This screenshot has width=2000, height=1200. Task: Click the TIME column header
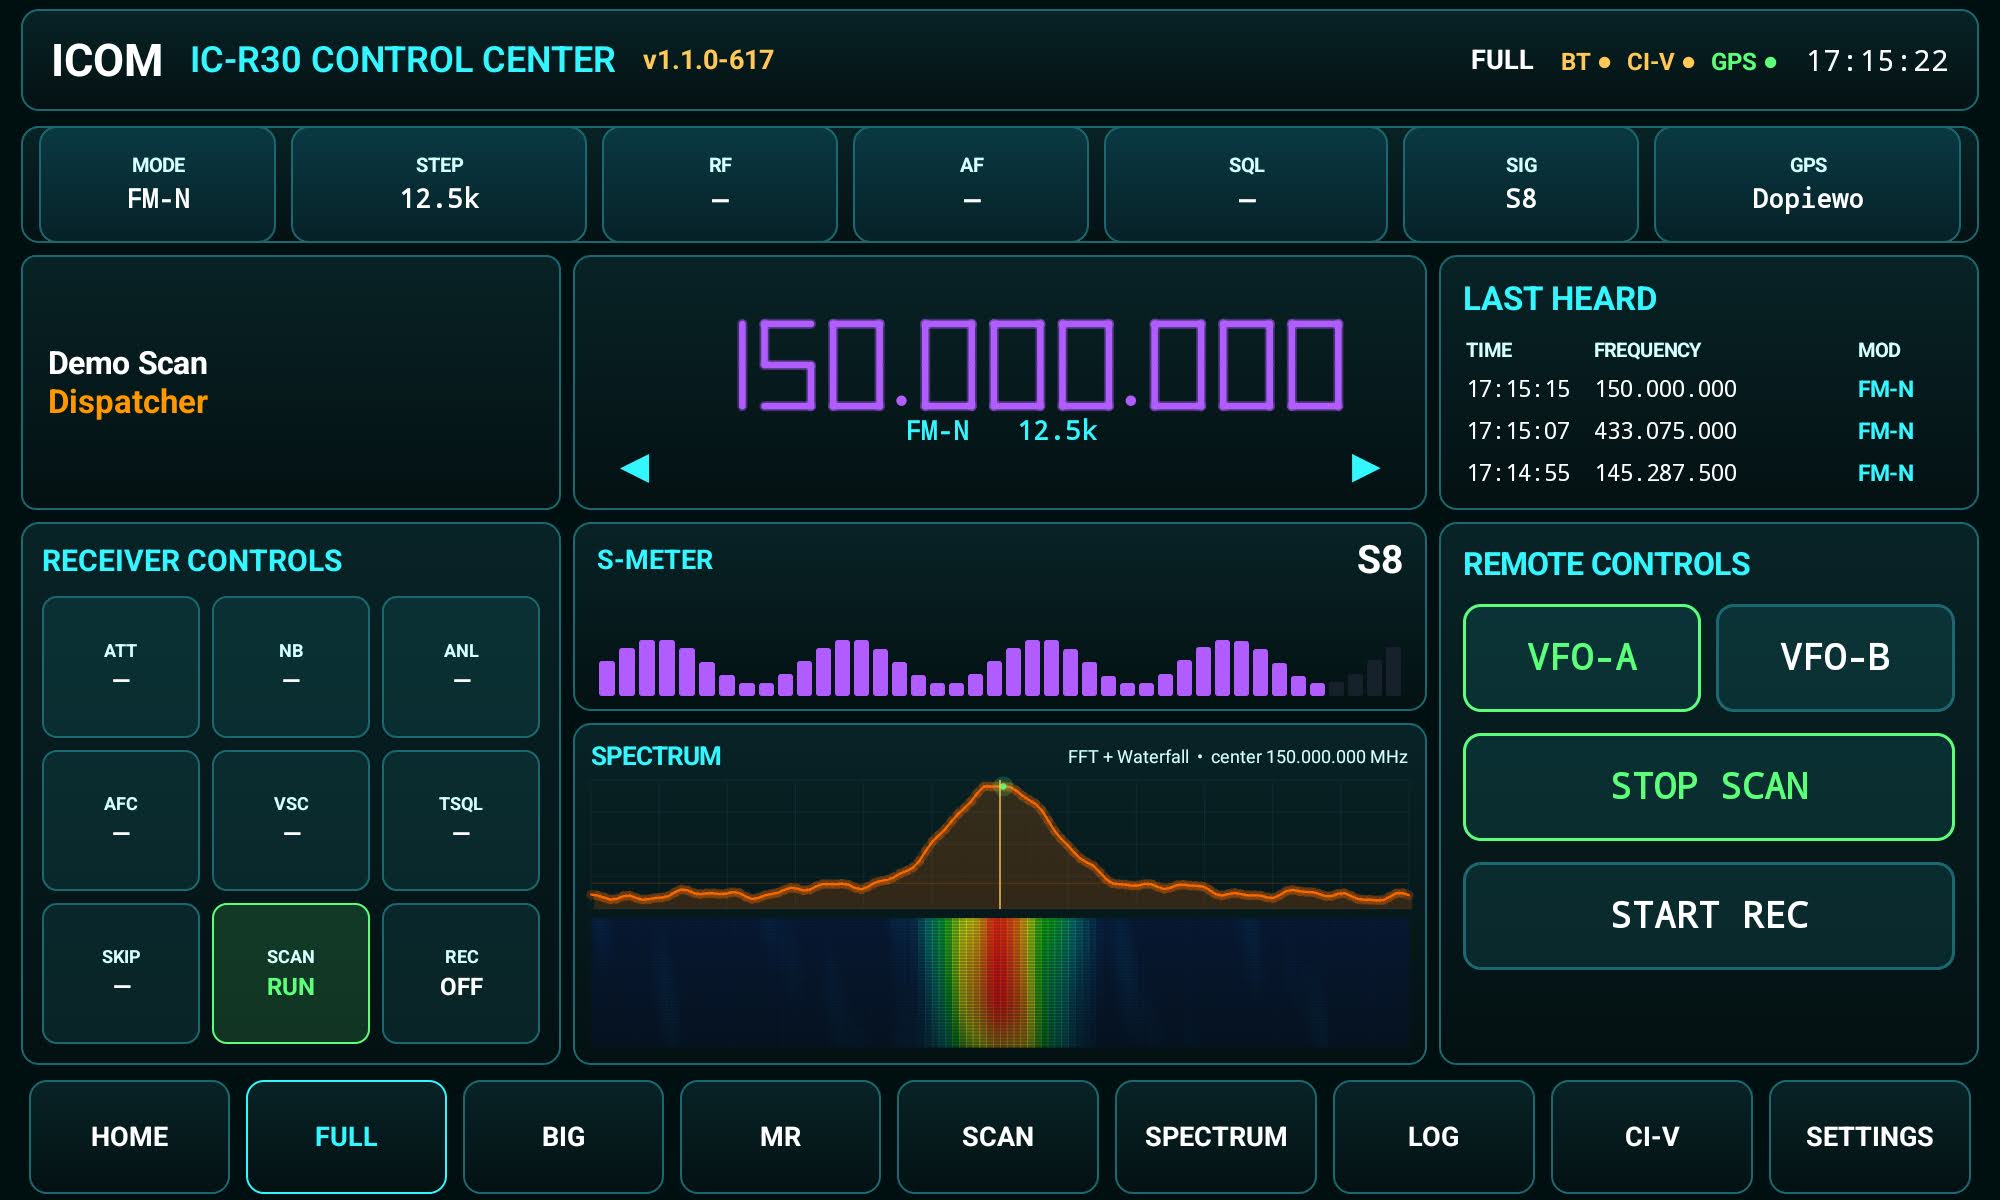[1489, 350]
